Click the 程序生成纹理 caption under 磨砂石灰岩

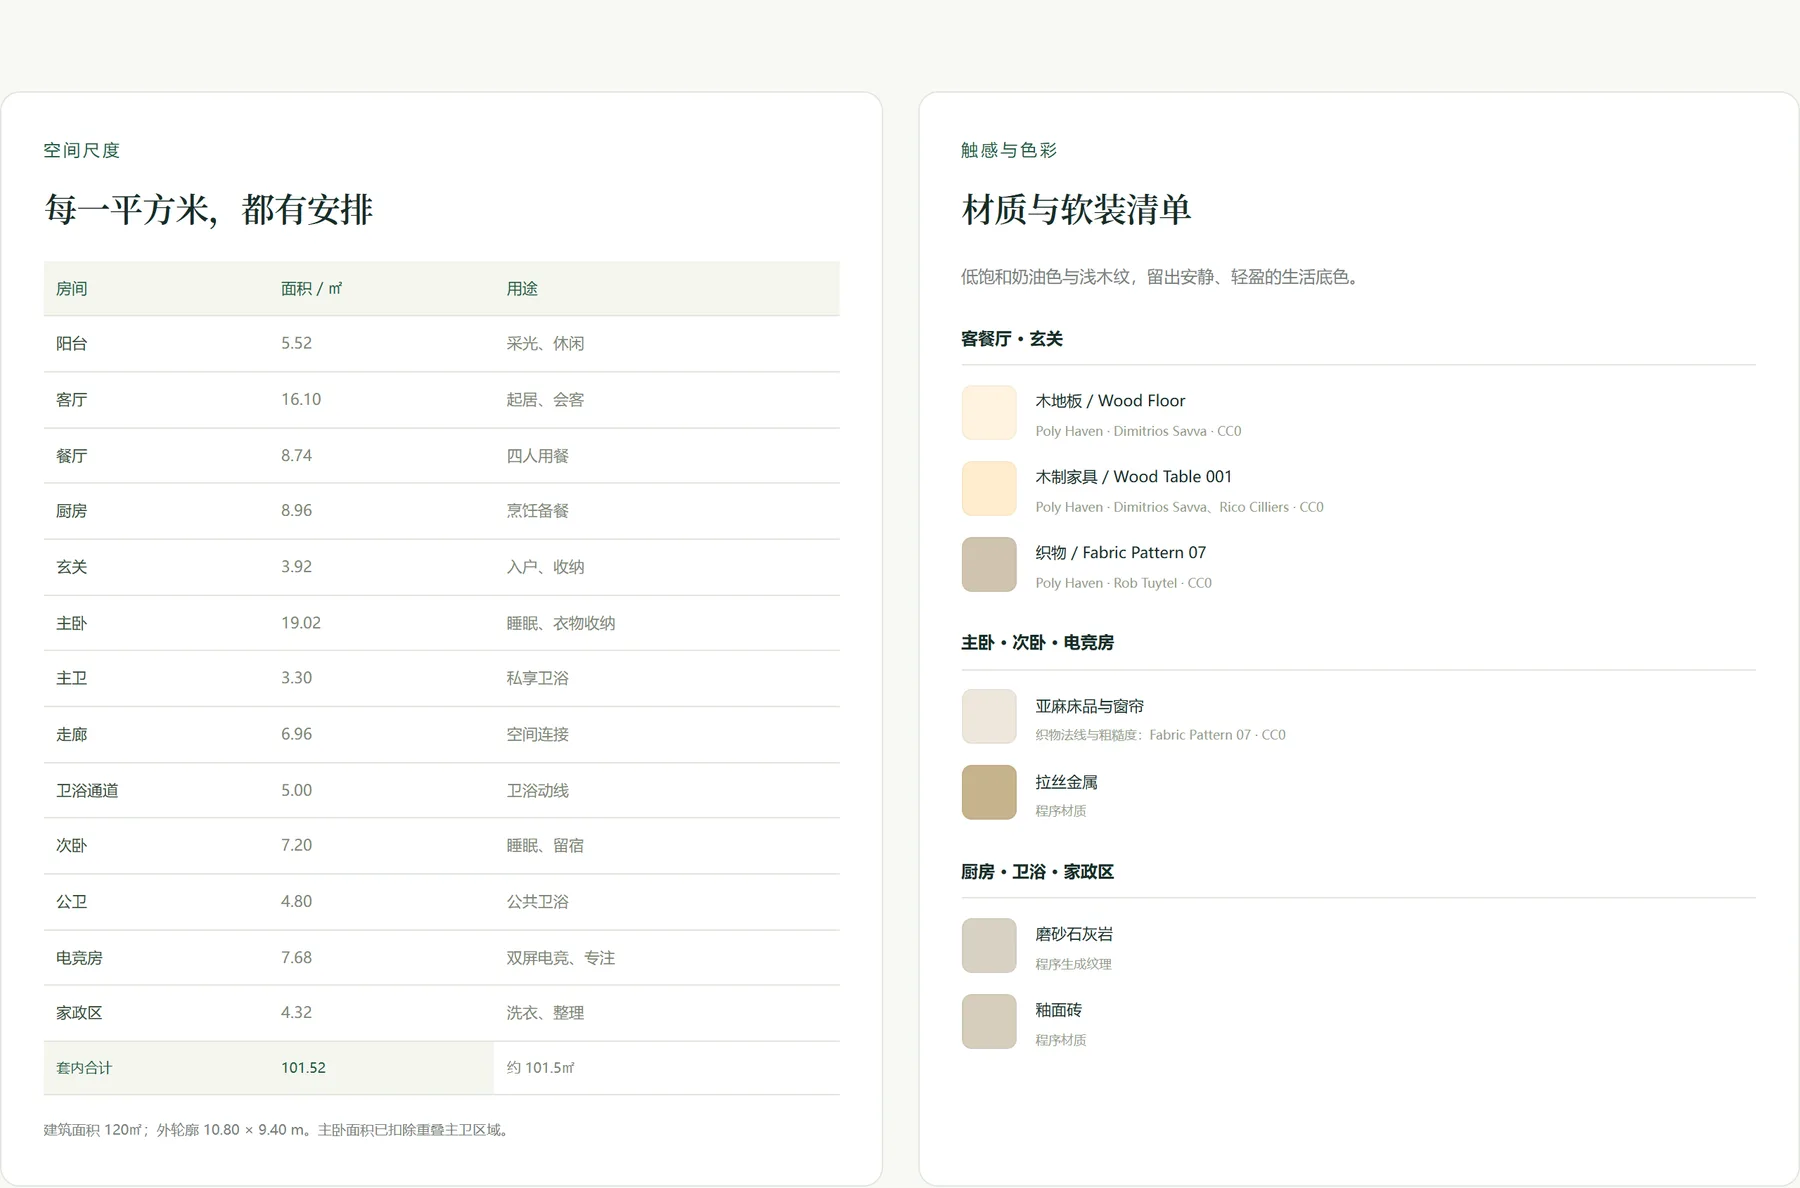coord(1073,965)
